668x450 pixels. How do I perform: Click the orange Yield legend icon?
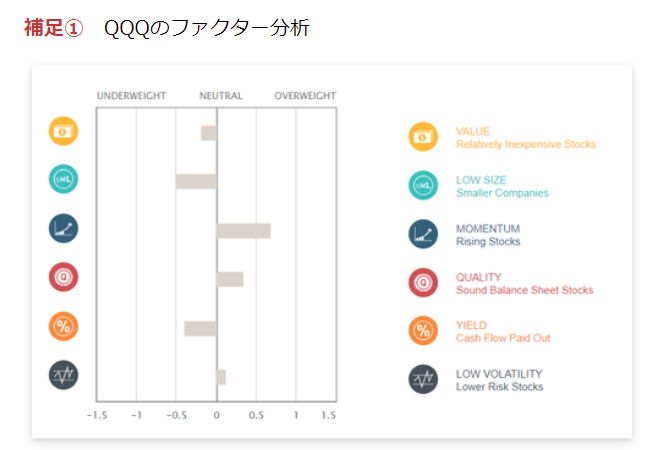pos(423,331)
